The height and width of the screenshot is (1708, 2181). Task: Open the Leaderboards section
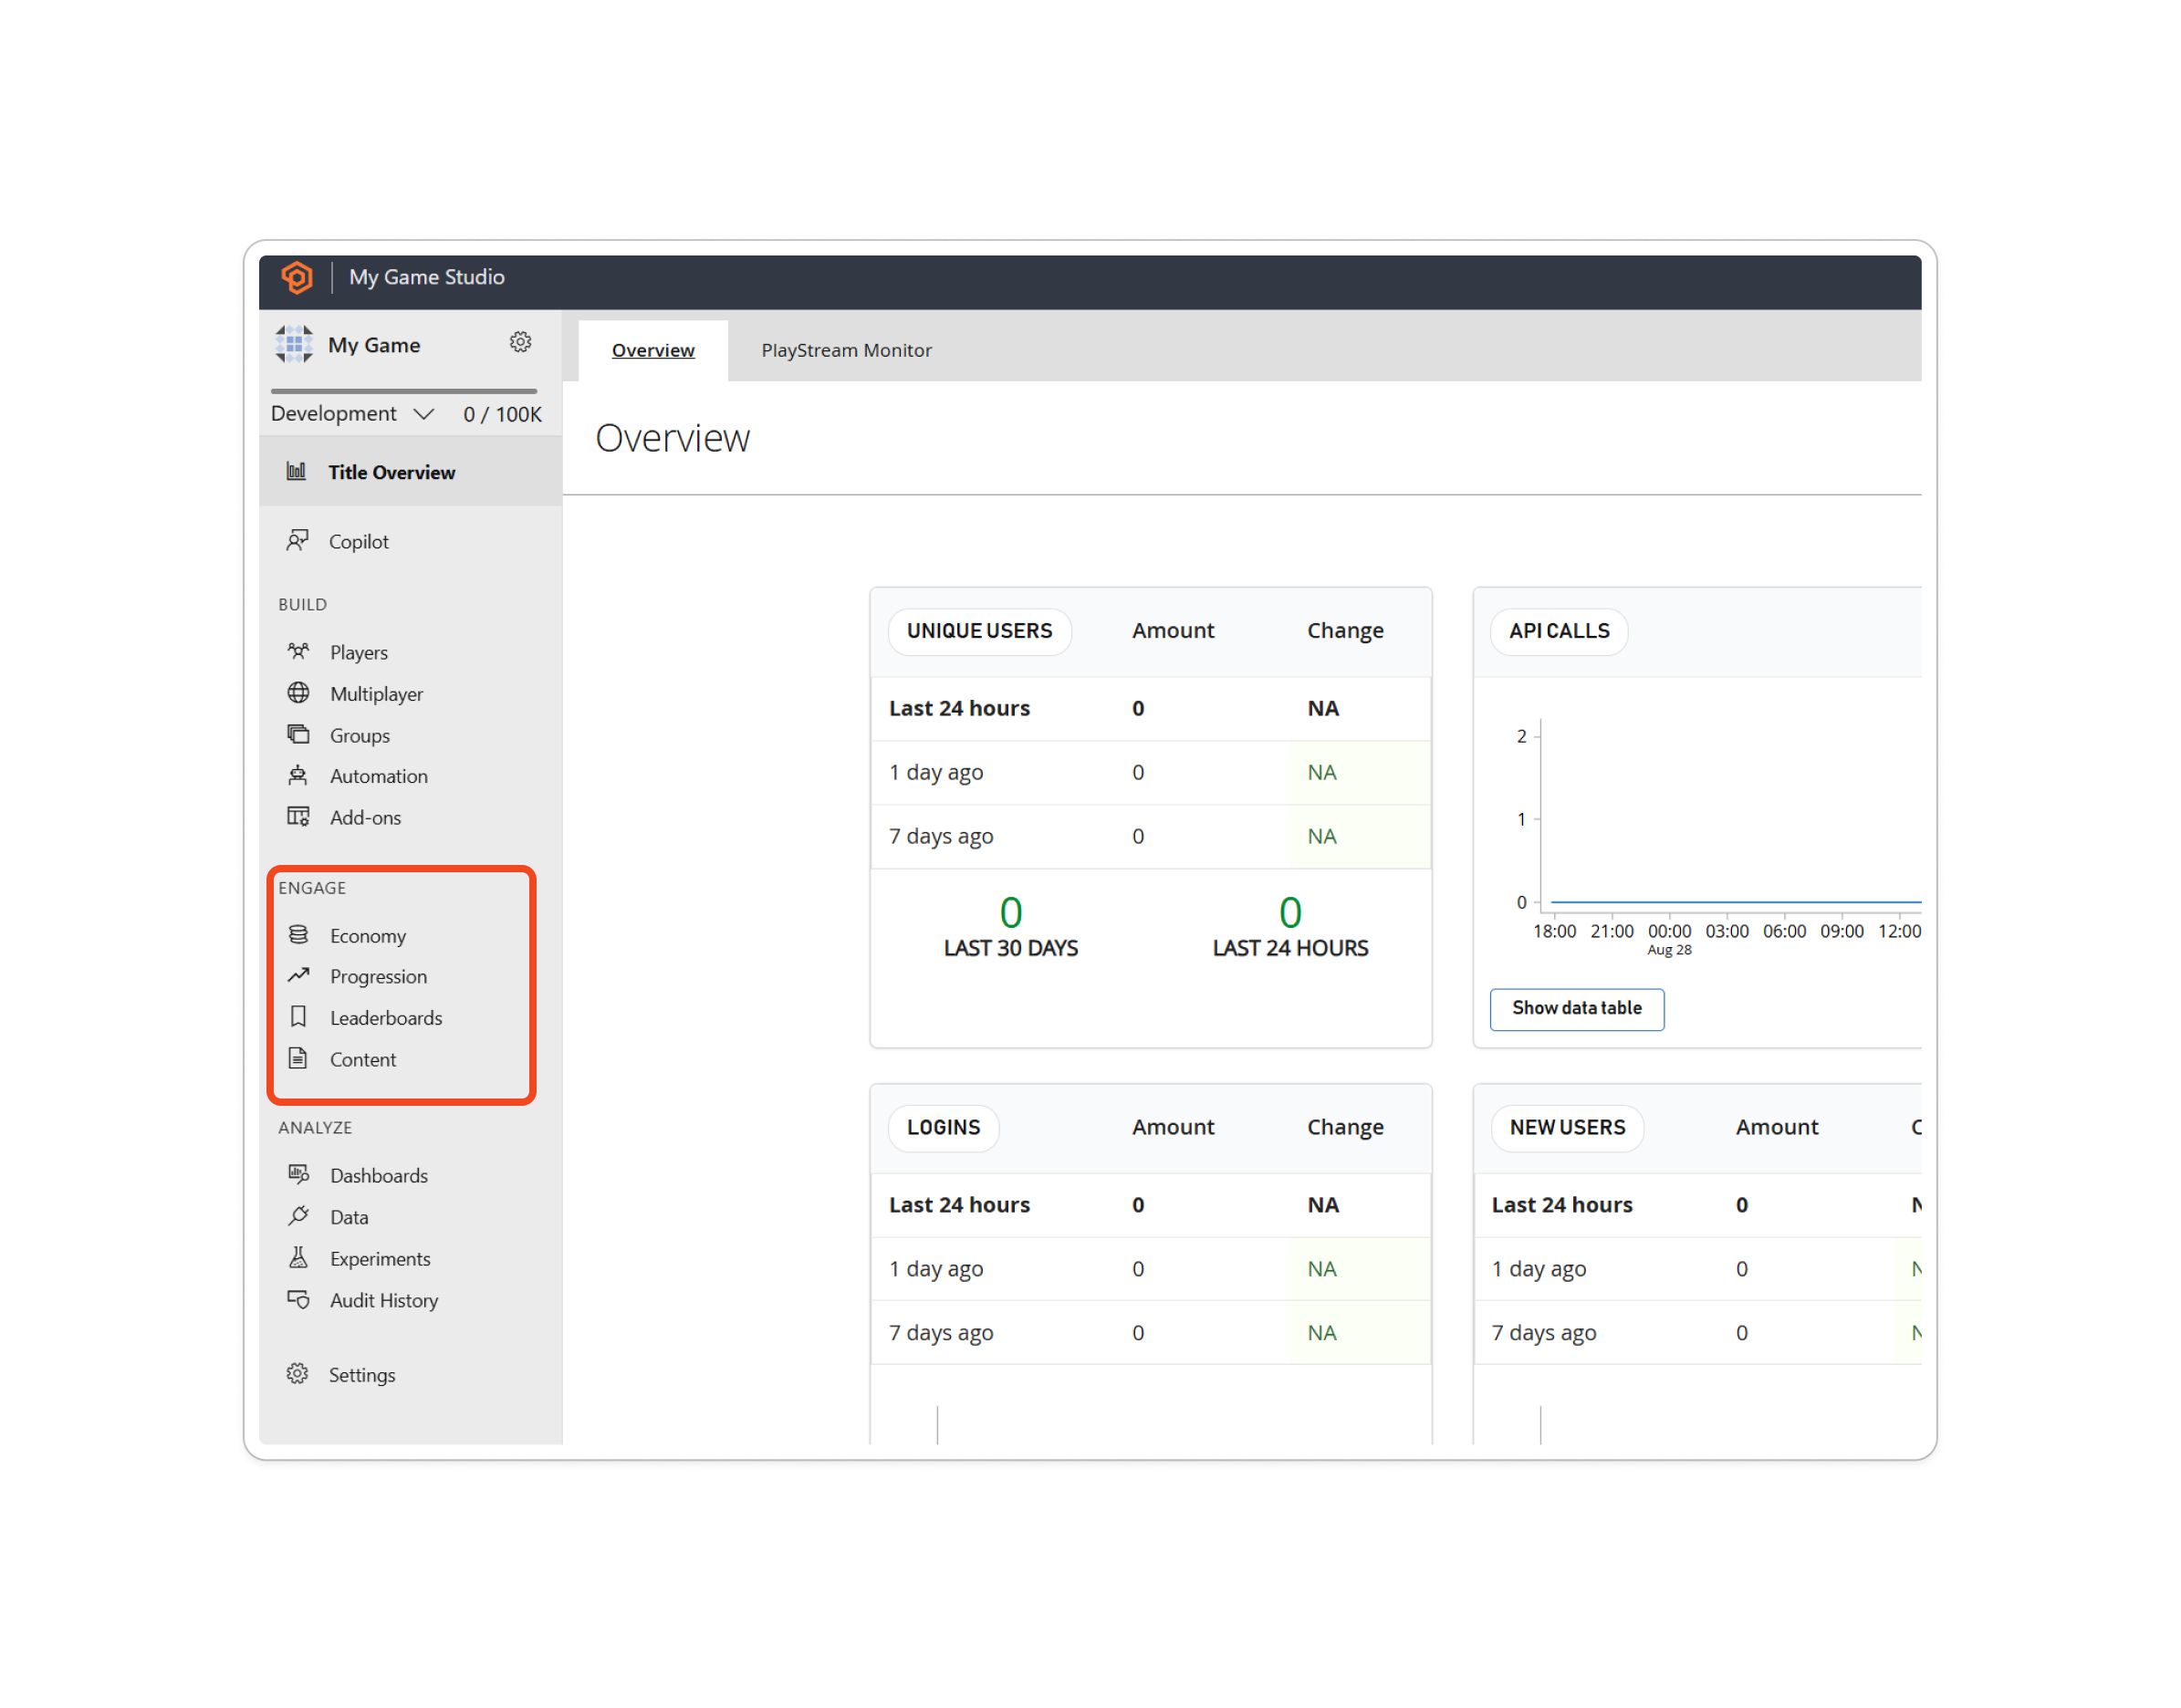point(386,1016)
